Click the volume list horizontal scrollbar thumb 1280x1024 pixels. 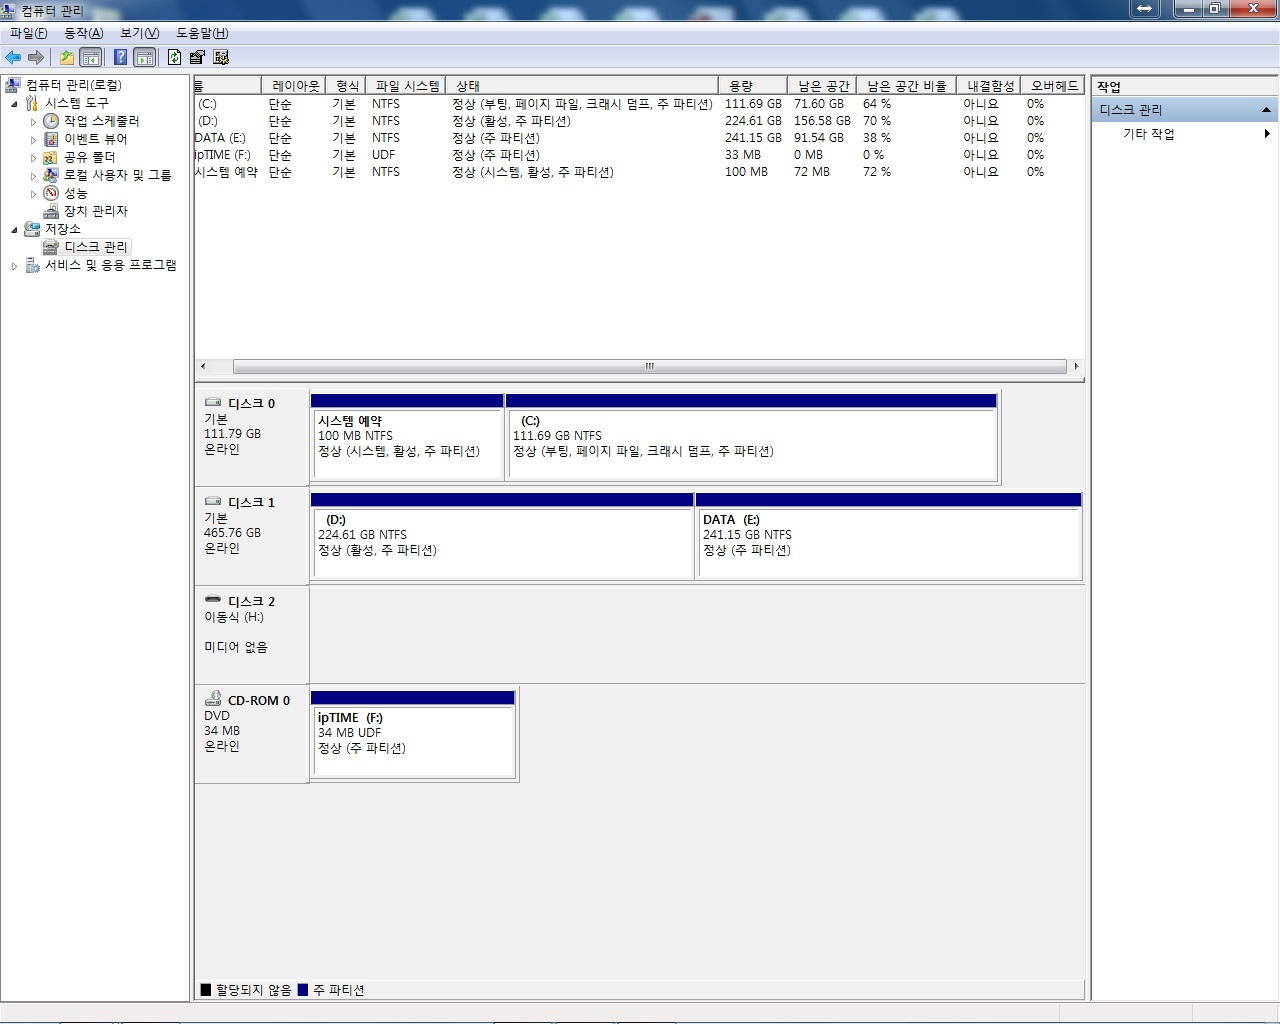[x=650, y=367]
